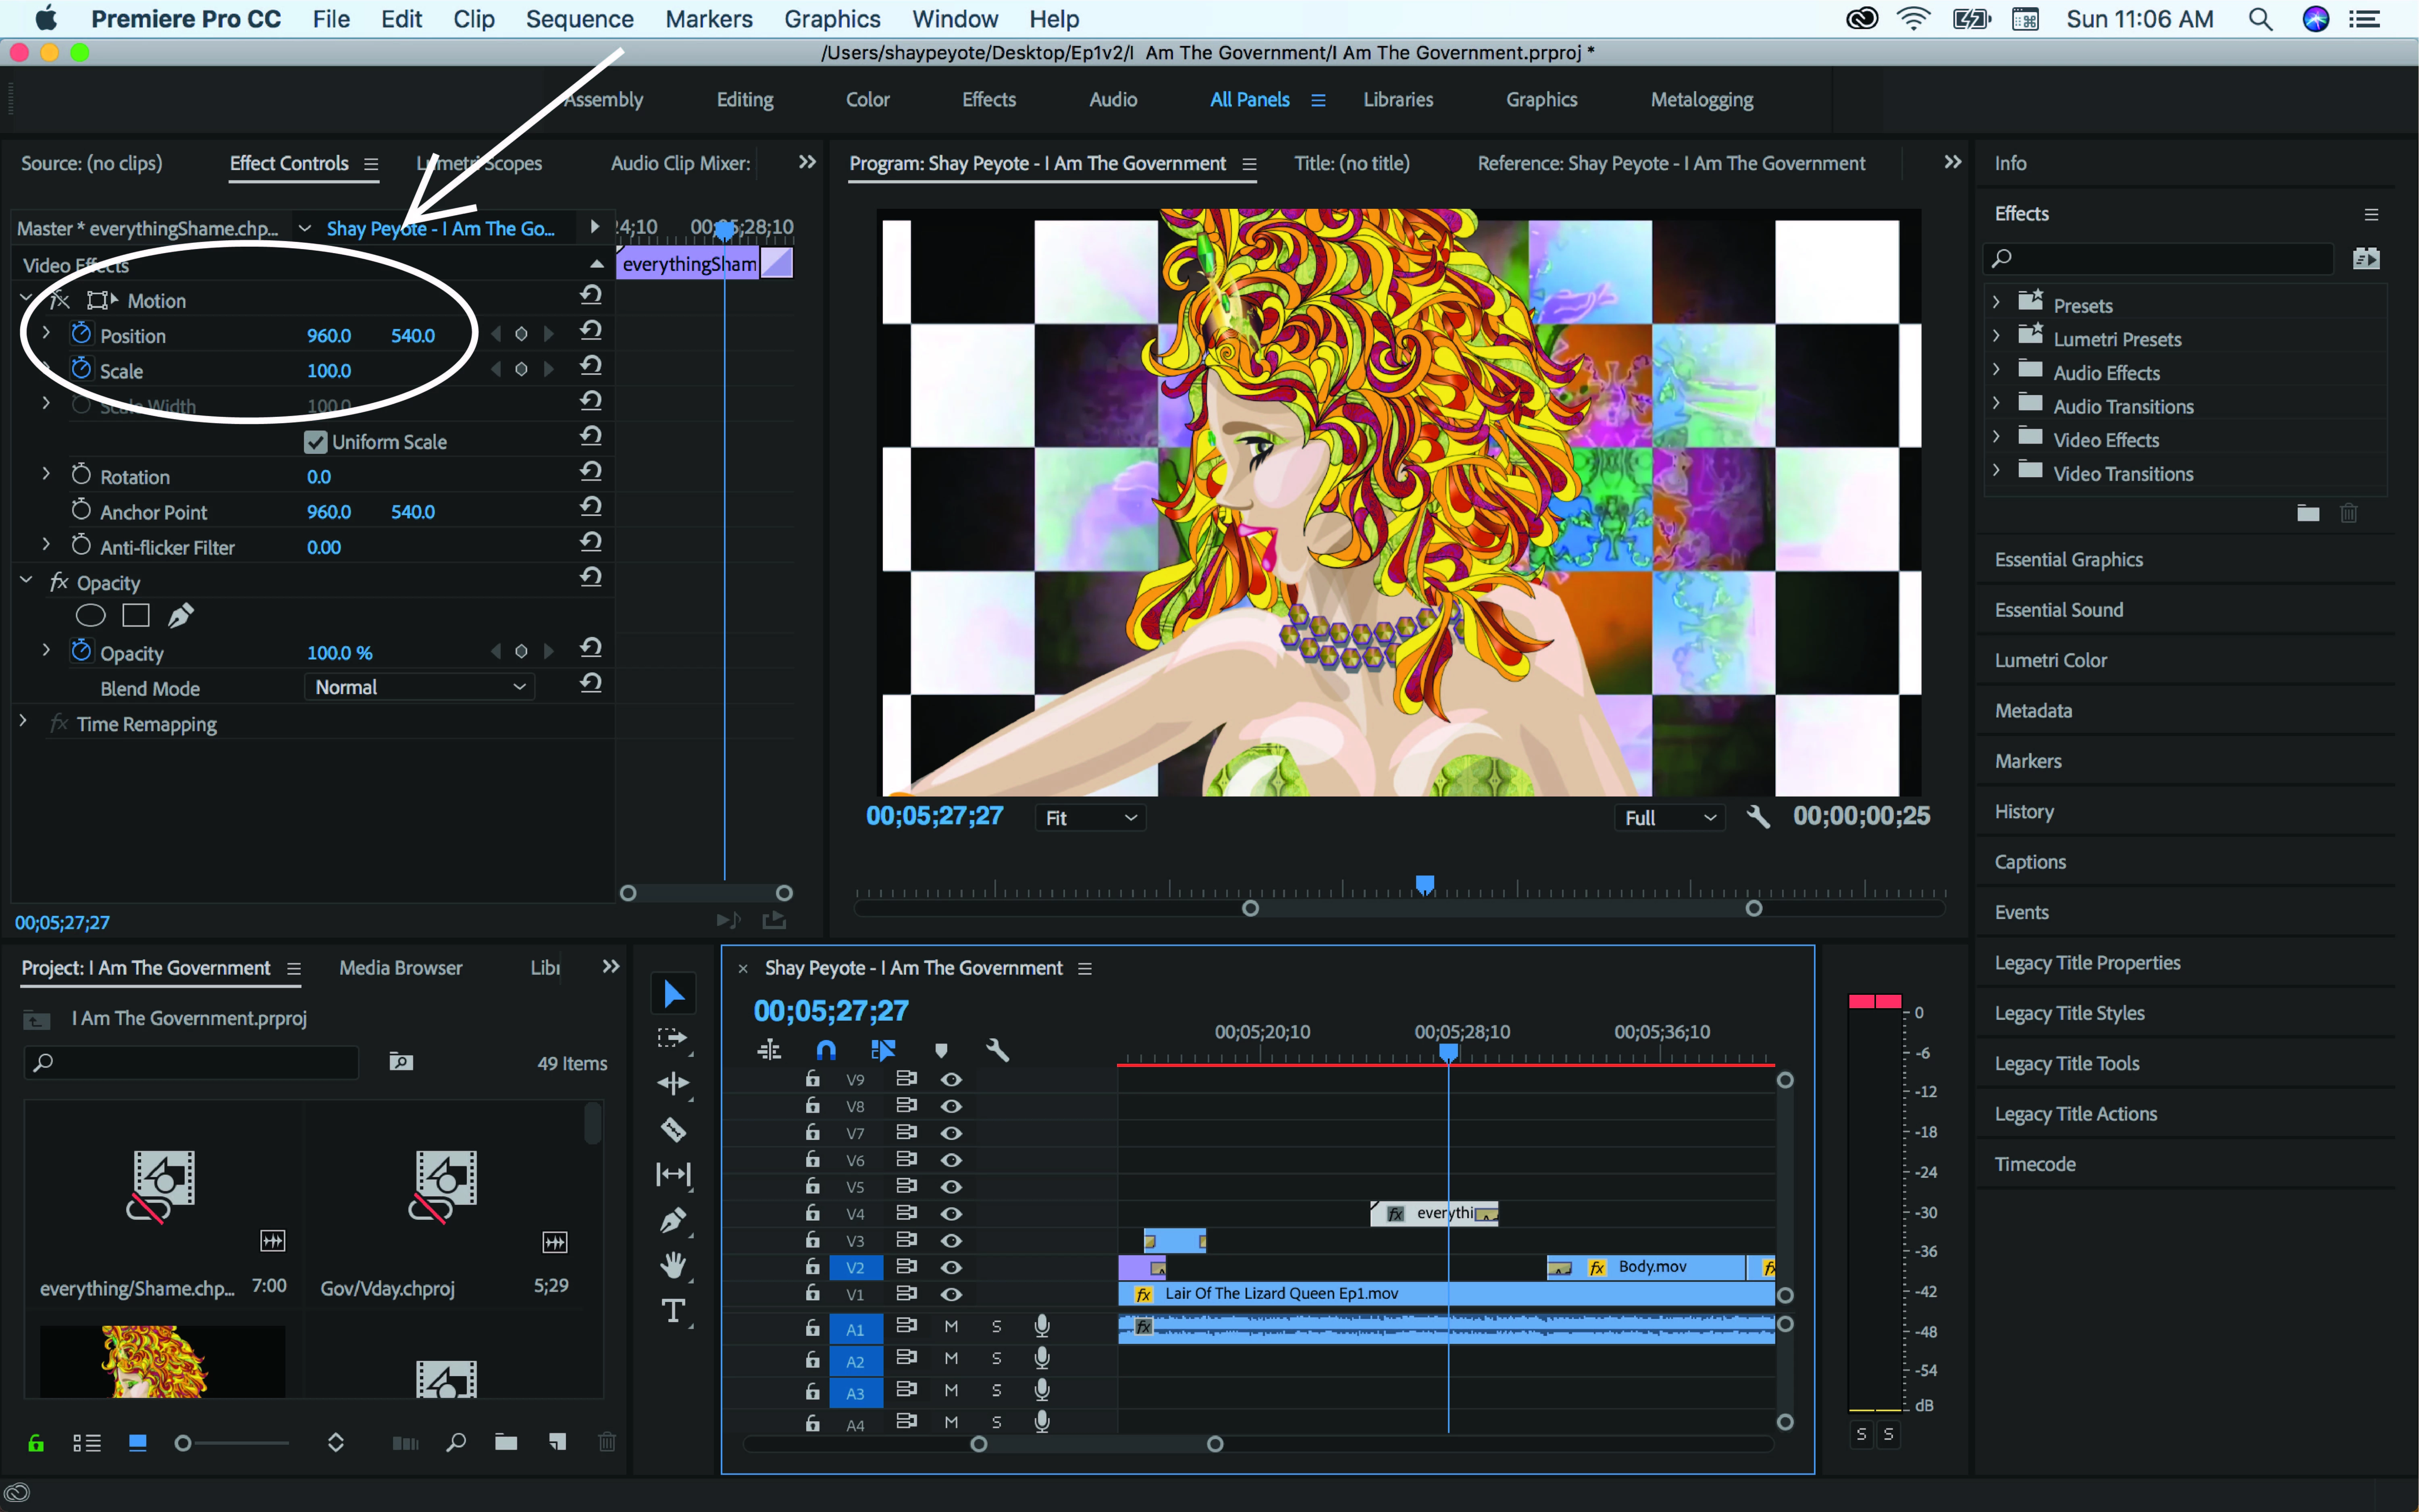The height and width of the screenshot is (1512, 2419).
Task: Click New Bin in Project panel
Action: pyautogui.click(x=506, y=1442)
